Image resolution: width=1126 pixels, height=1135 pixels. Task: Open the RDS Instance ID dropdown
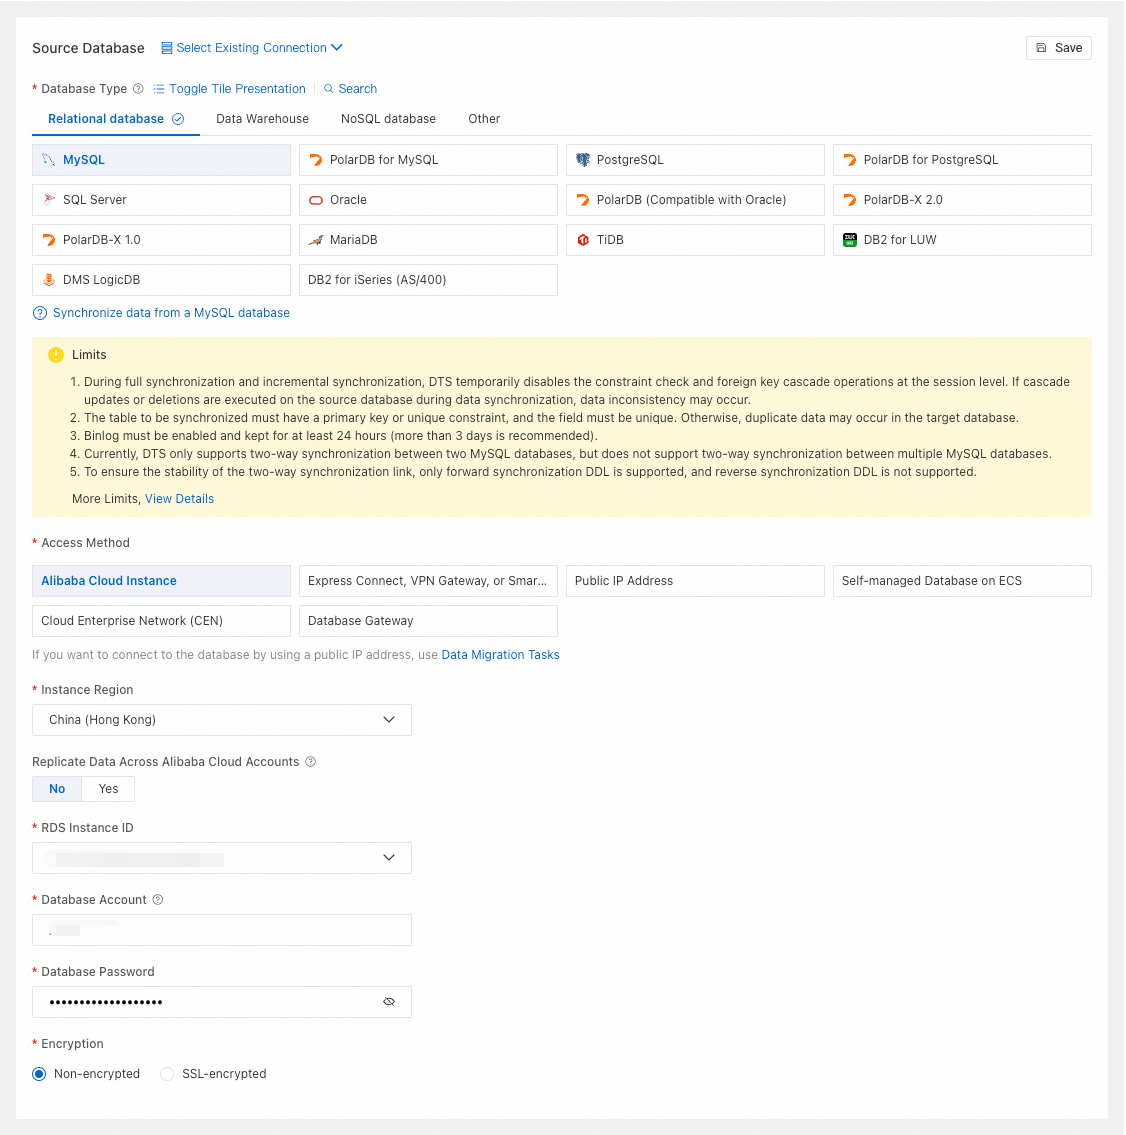pos(221,858)
